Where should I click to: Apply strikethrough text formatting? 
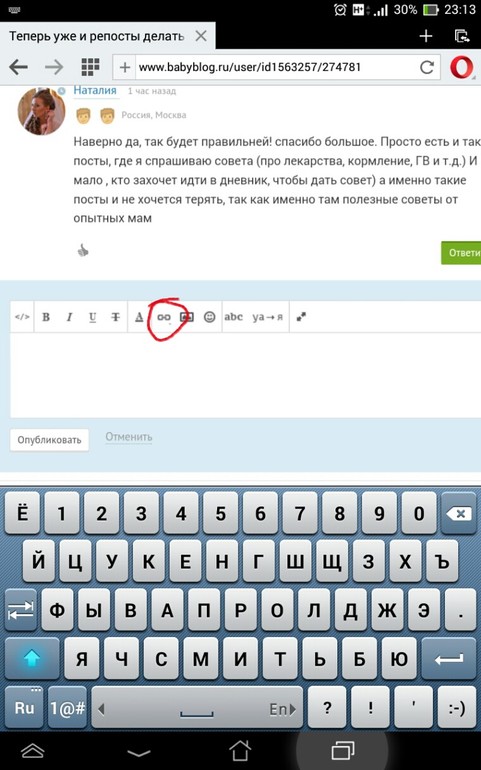(115, 317)
